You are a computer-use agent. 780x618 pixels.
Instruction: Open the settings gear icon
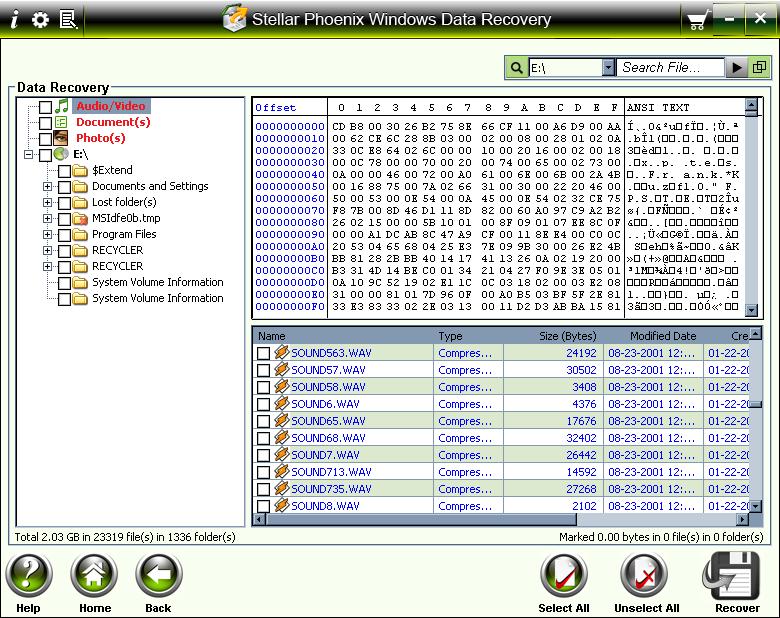click(x=40, y=19)
